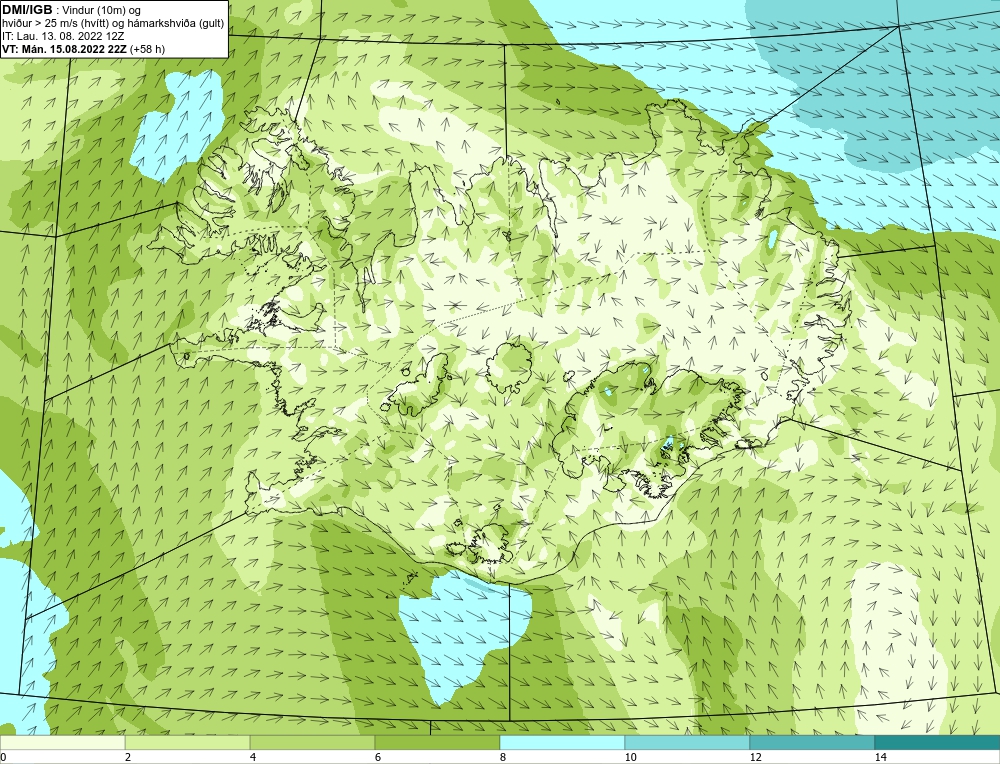Click the 12–14 m/s teal legend swatch
1000x764 pixels.
pyautogui.click(x=812, y=742)
